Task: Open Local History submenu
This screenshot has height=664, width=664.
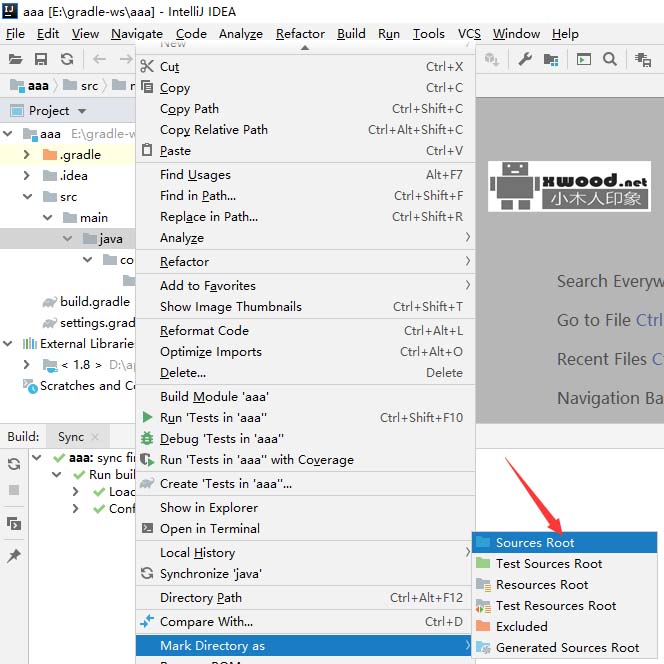Action: (x=305, y=552)
